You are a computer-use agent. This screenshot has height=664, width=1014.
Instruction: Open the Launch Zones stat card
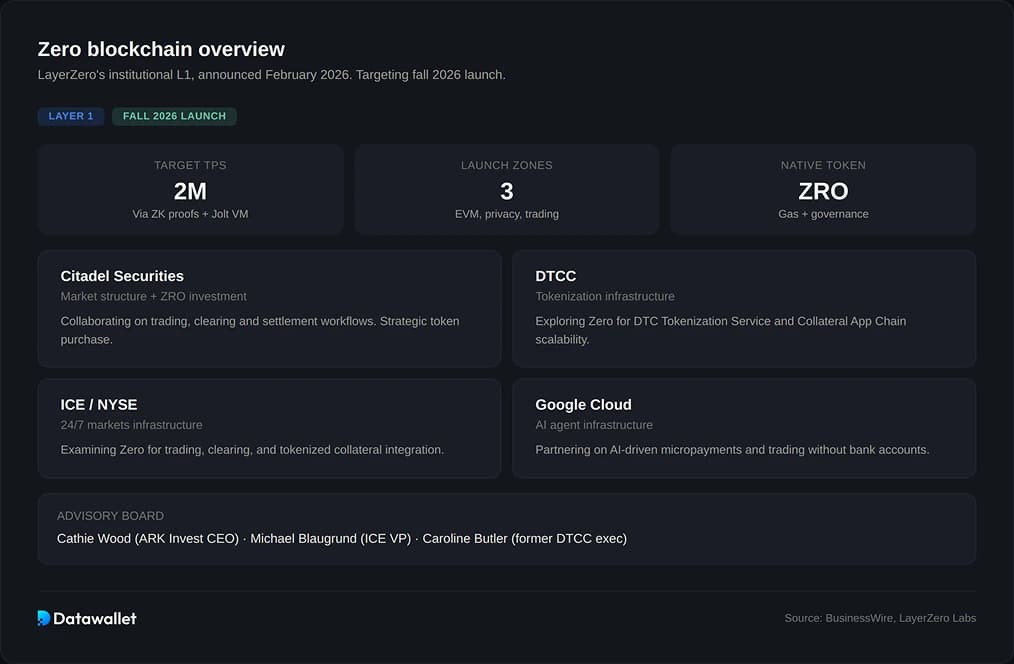click(506, 190)
